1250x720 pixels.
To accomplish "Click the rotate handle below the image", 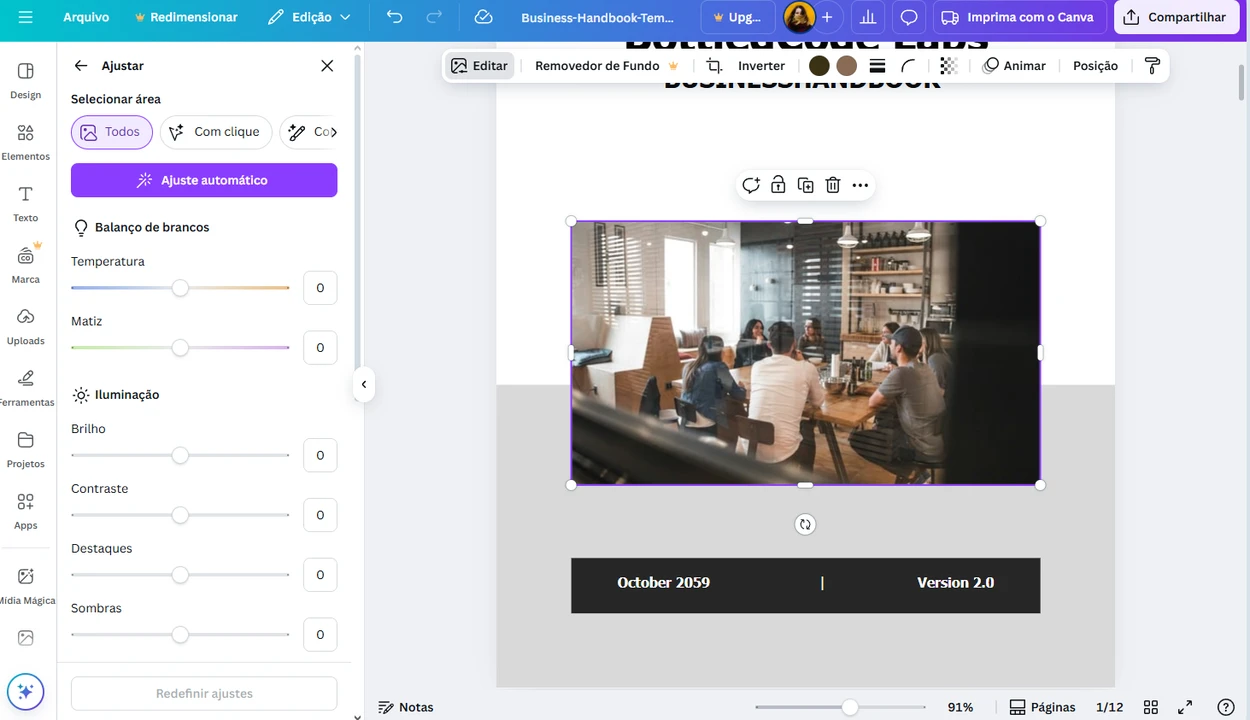I will pos(805,524).
